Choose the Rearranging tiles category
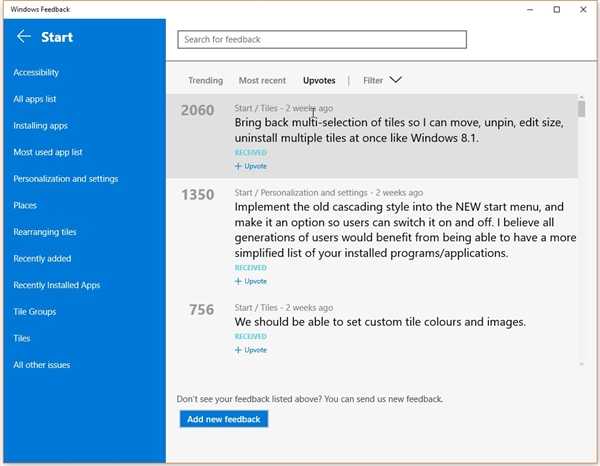 [x=45, y=232]
